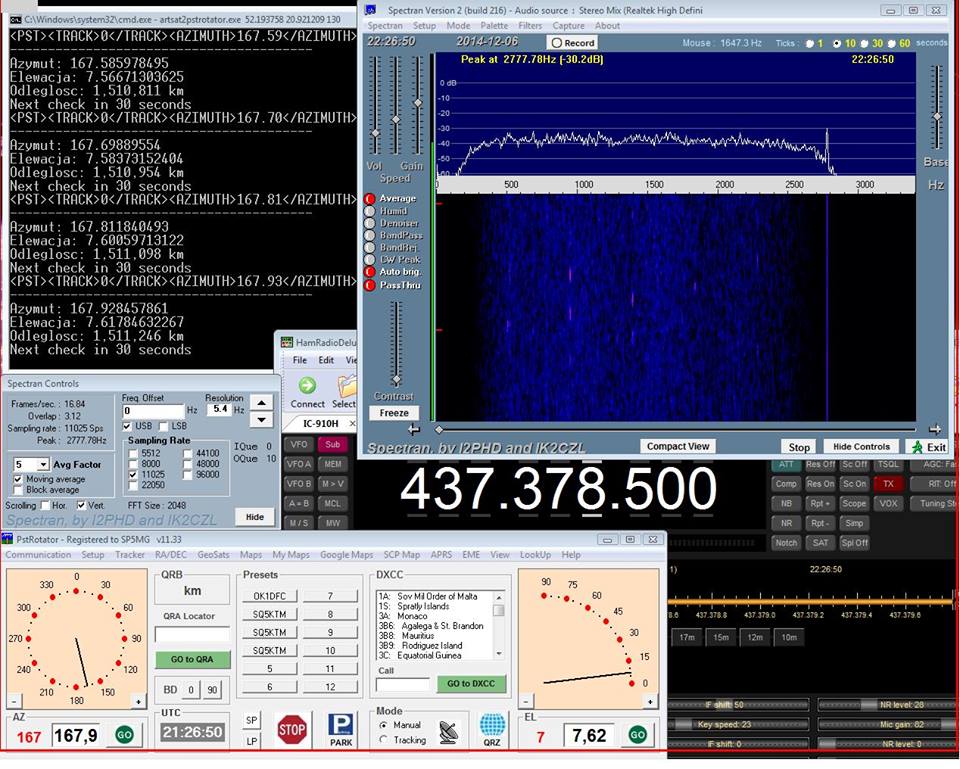Viewport: 960px width, 769px height.
Task: Click the QRA Locator input field
Action: pyautogui.click(x=191, y=635)
